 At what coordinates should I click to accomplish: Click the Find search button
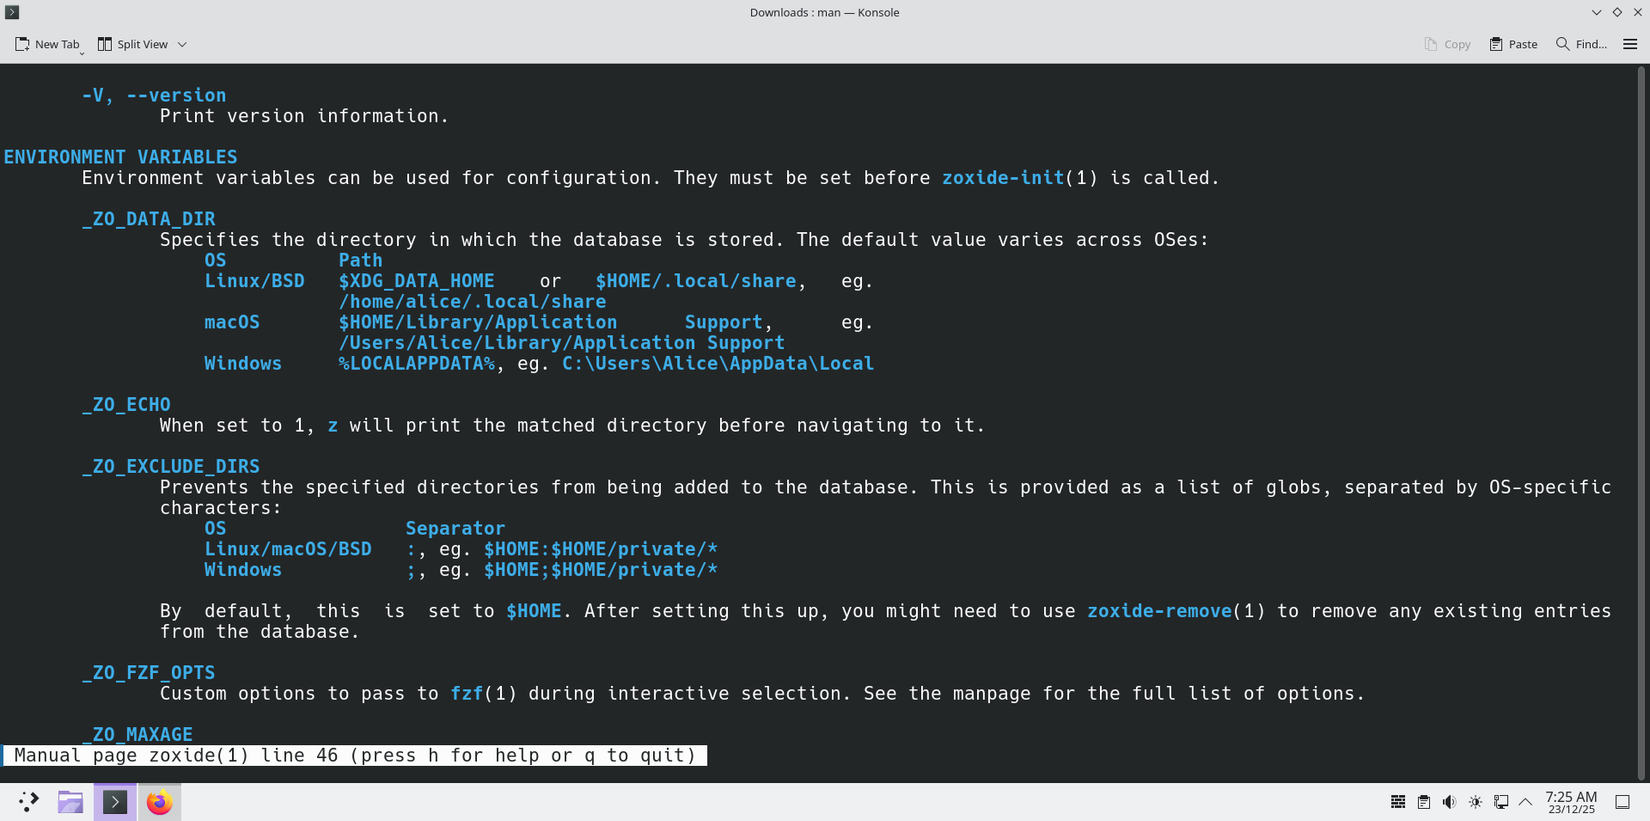pyautogui.click(x=1581, y=44)
